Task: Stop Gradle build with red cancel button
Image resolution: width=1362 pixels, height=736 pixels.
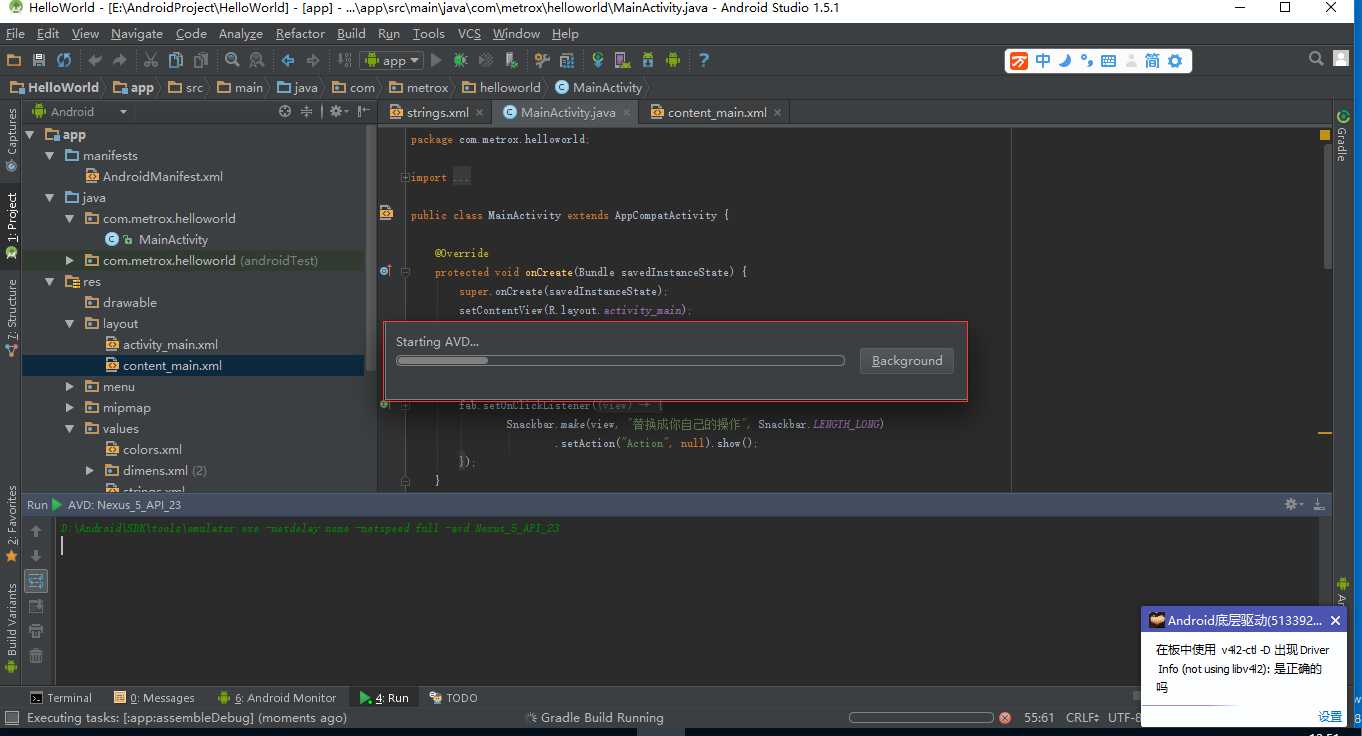Action: tap(1005, 718)
